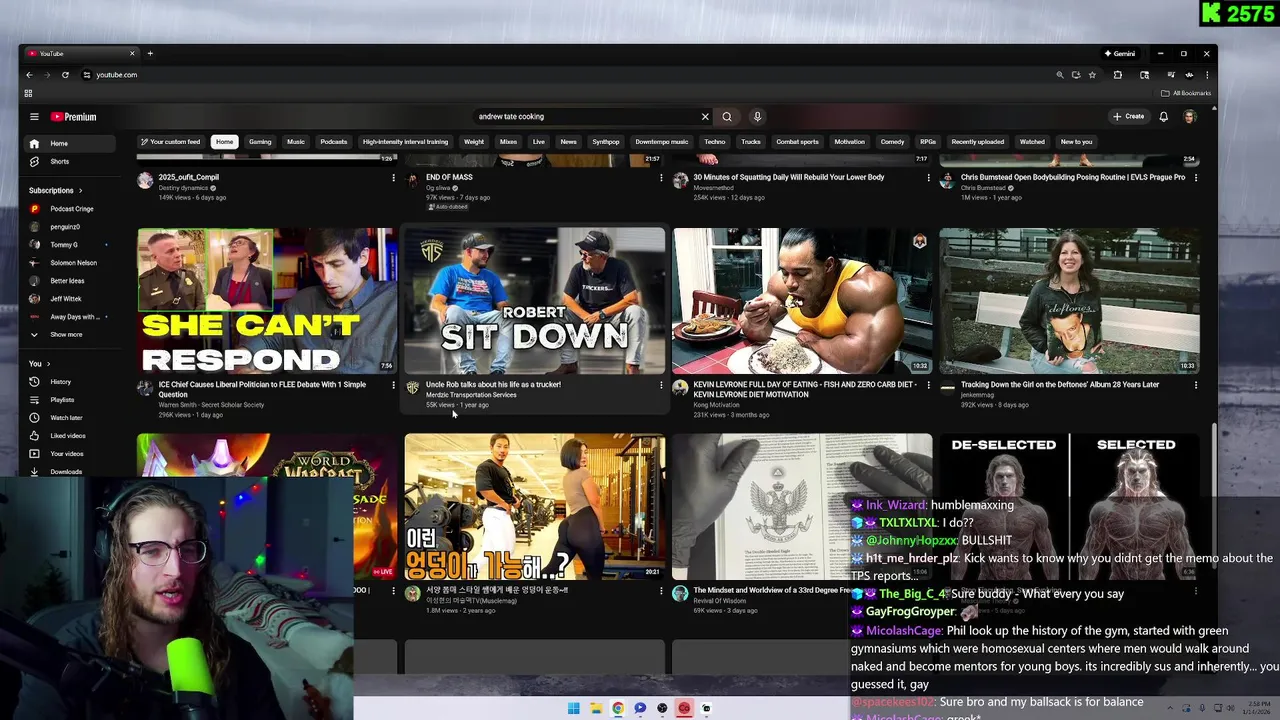This screenshot has height=720, width=1280.
Task: Play Deftones girl bench video thumbnail
Action: 1069,301
